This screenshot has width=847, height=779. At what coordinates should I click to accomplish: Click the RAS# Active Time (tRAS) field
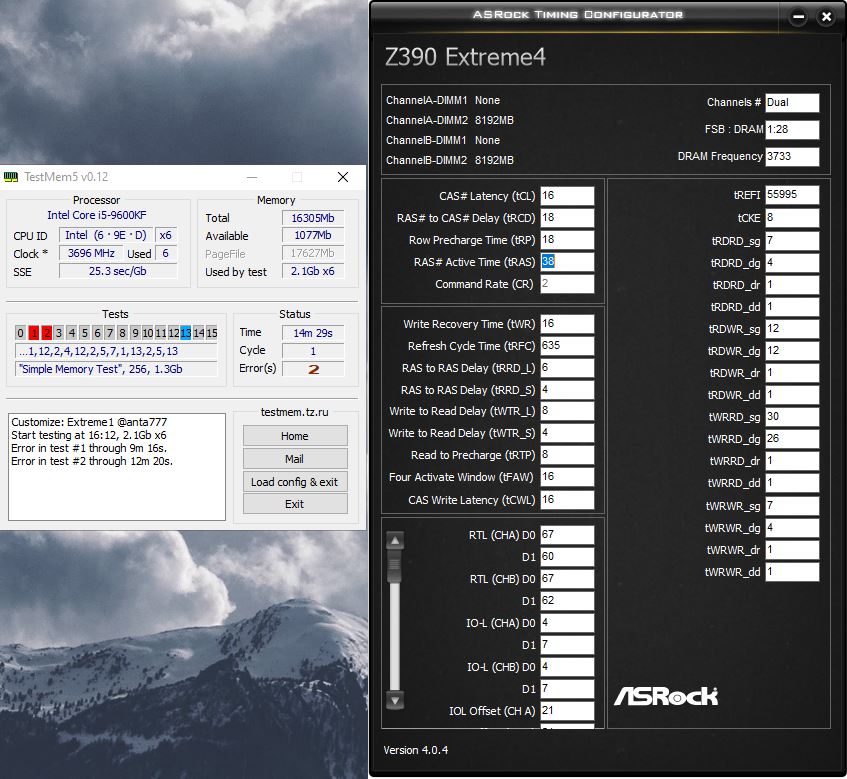pos(567,262)
